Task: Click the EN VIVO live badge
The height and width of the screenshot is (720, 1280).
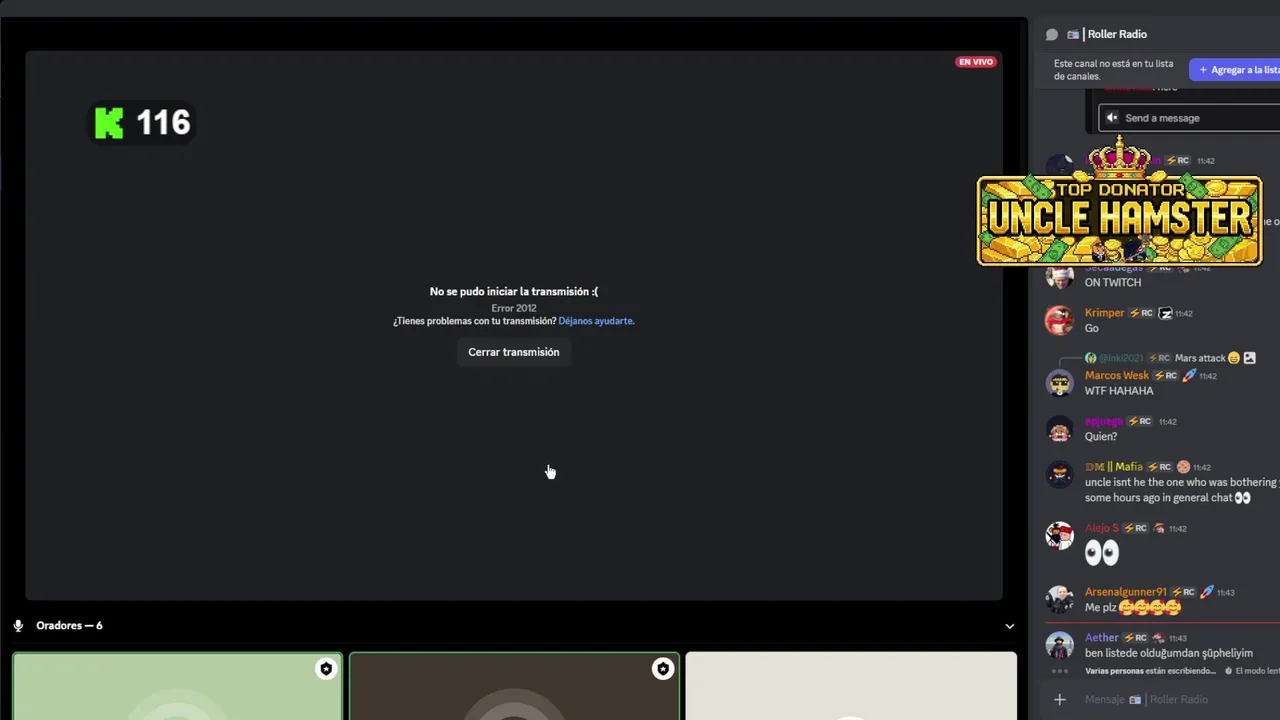Action: point(976,62)
